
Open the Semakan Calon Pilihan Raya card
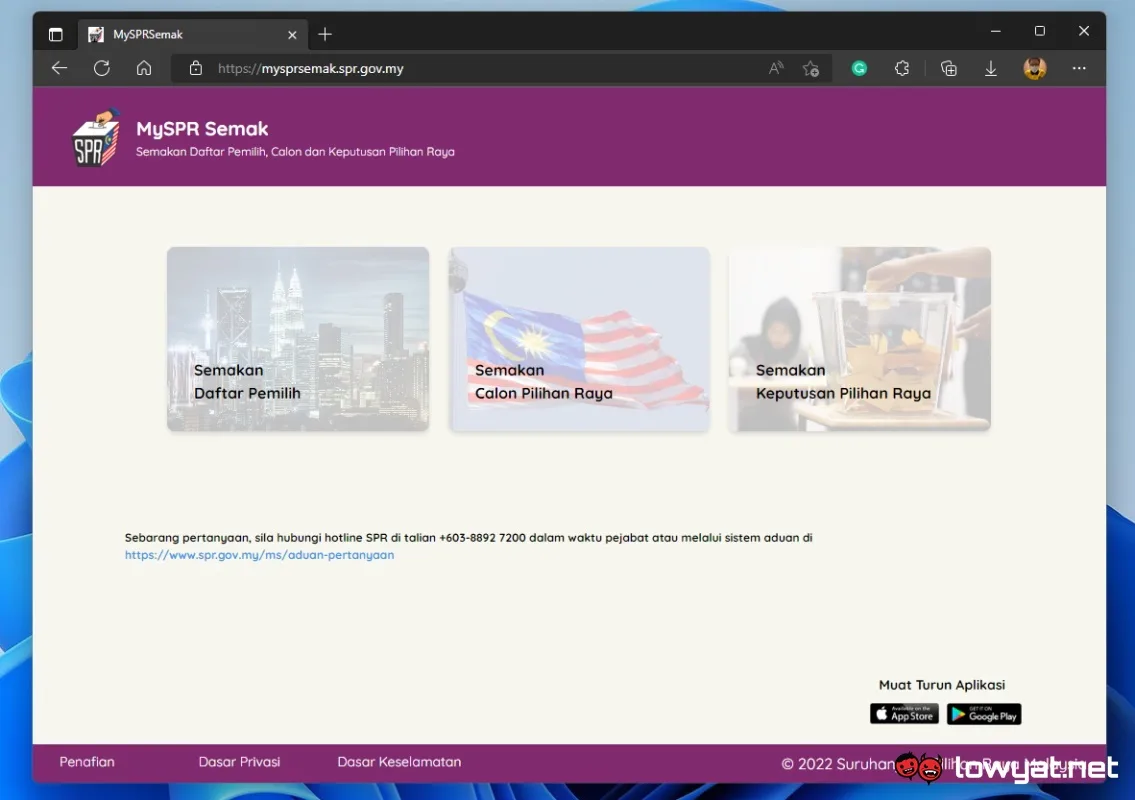(579, 339)
